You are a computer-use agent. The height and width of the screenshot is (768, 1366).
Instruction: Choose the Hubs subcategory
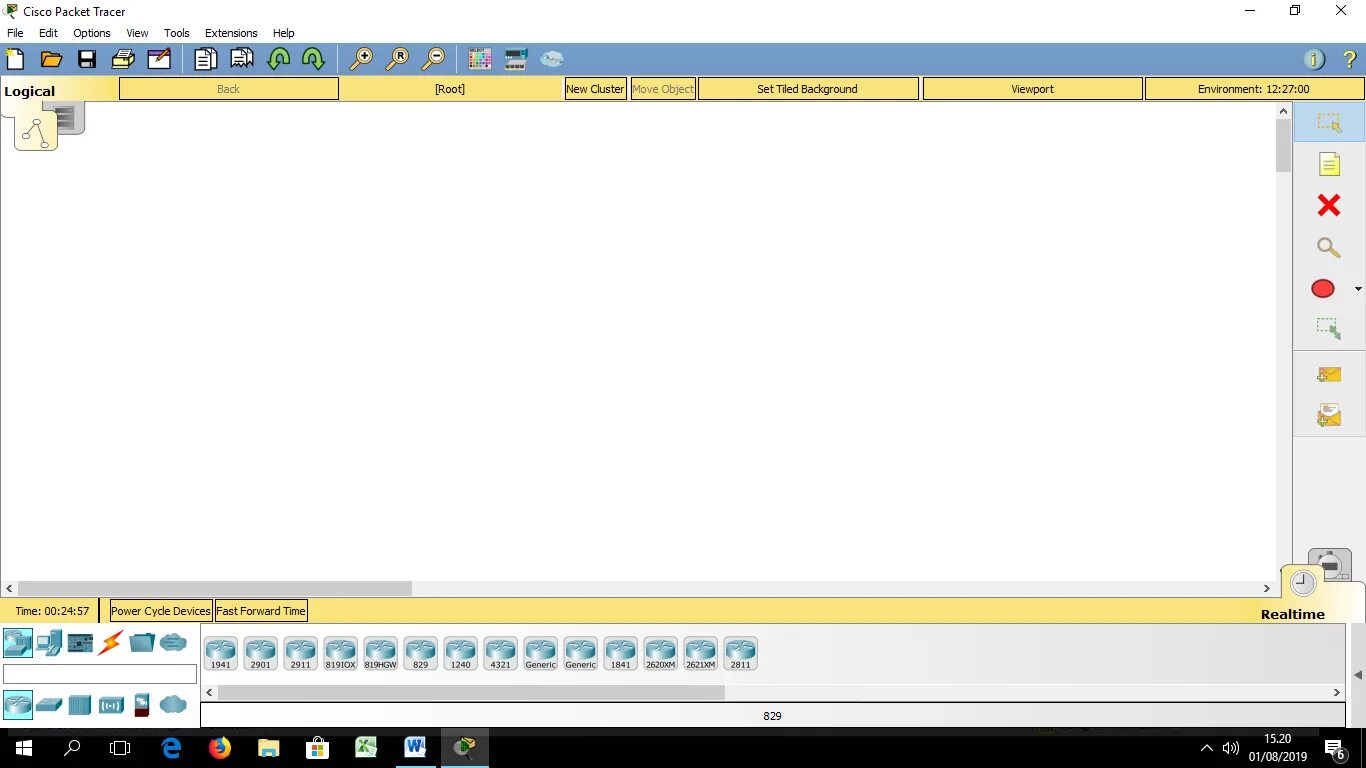(80, 705)
